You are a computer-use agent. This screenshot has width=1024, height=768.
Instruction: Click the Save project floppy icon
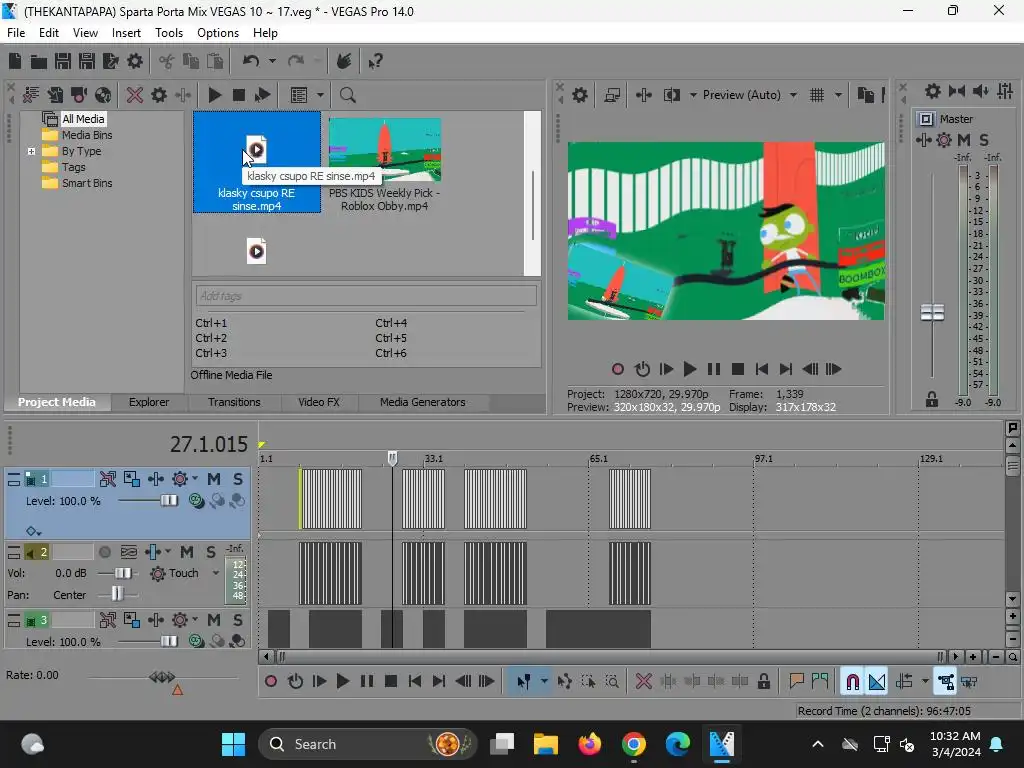pos(63,61)
